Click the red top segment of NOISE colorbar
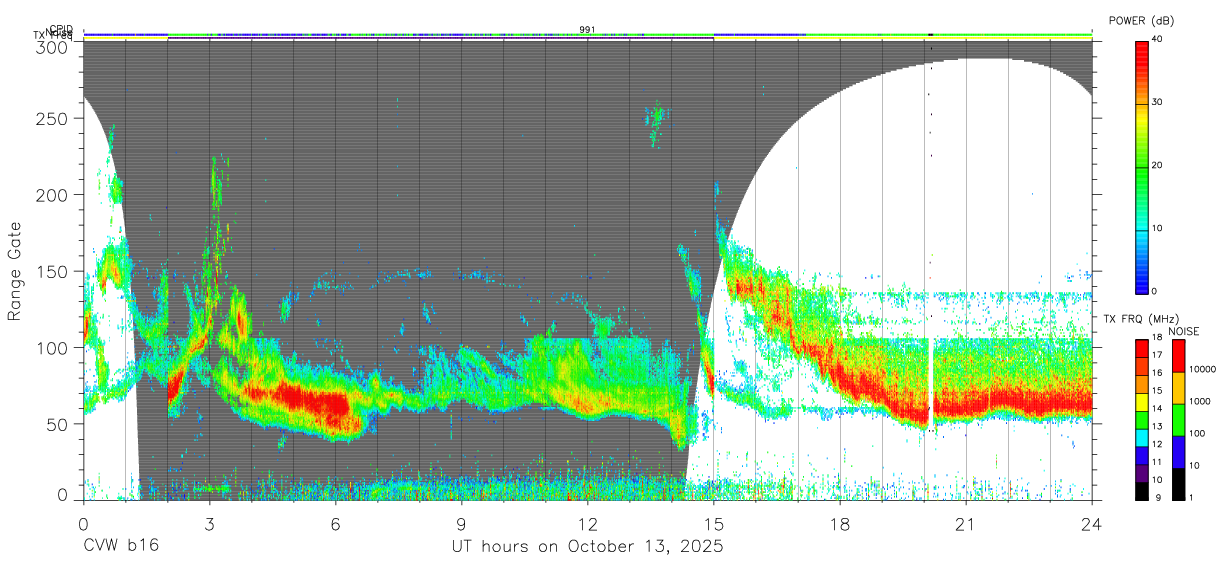The height and width of the screenshot is (567, 1228). click(1179, 356)
